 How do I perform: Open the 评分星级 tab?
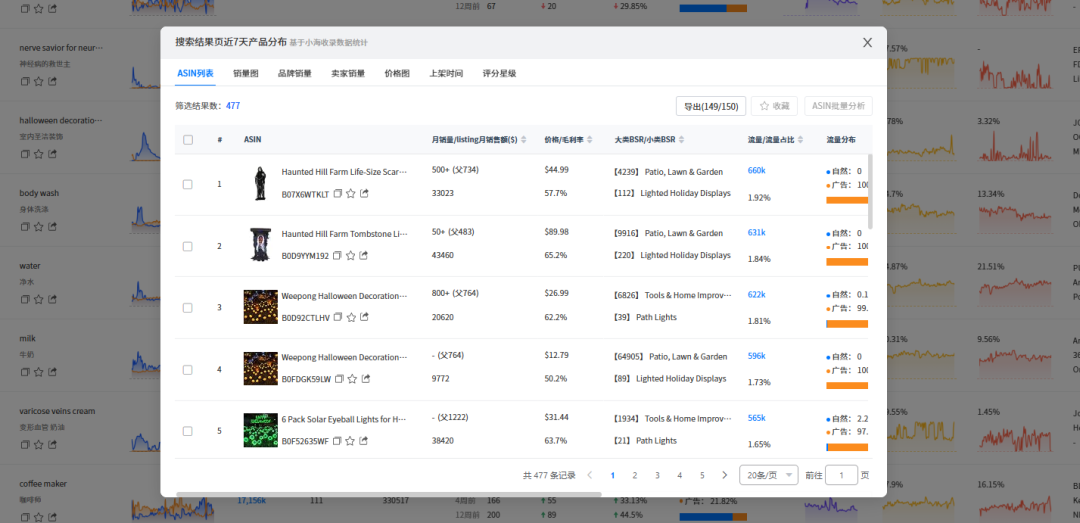499,73
